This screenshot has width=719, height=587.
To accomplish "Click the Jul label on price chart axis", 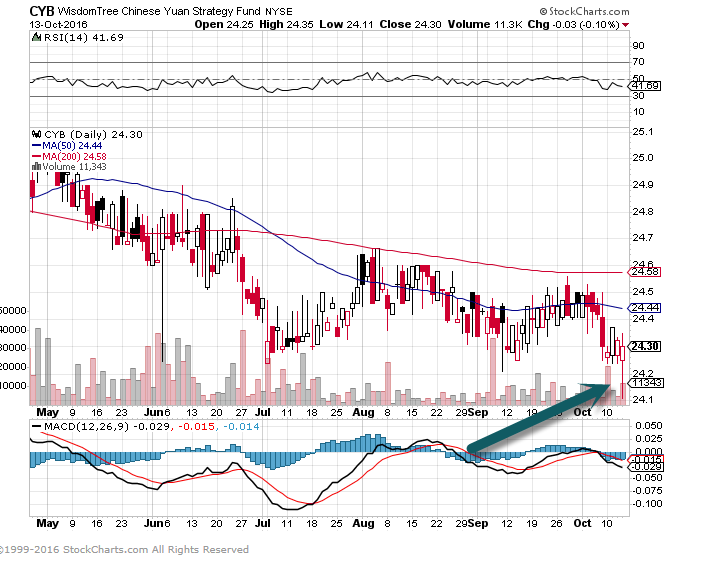I will pyautogui.click(x=263, y=412).
